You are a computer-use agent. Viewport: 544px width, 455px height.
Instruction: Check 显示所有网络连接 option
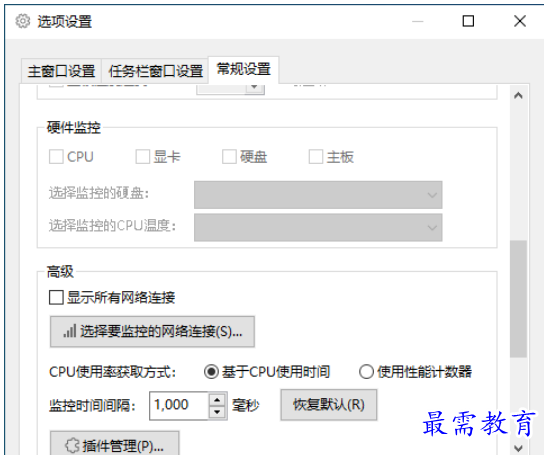[x=56, y=298]
